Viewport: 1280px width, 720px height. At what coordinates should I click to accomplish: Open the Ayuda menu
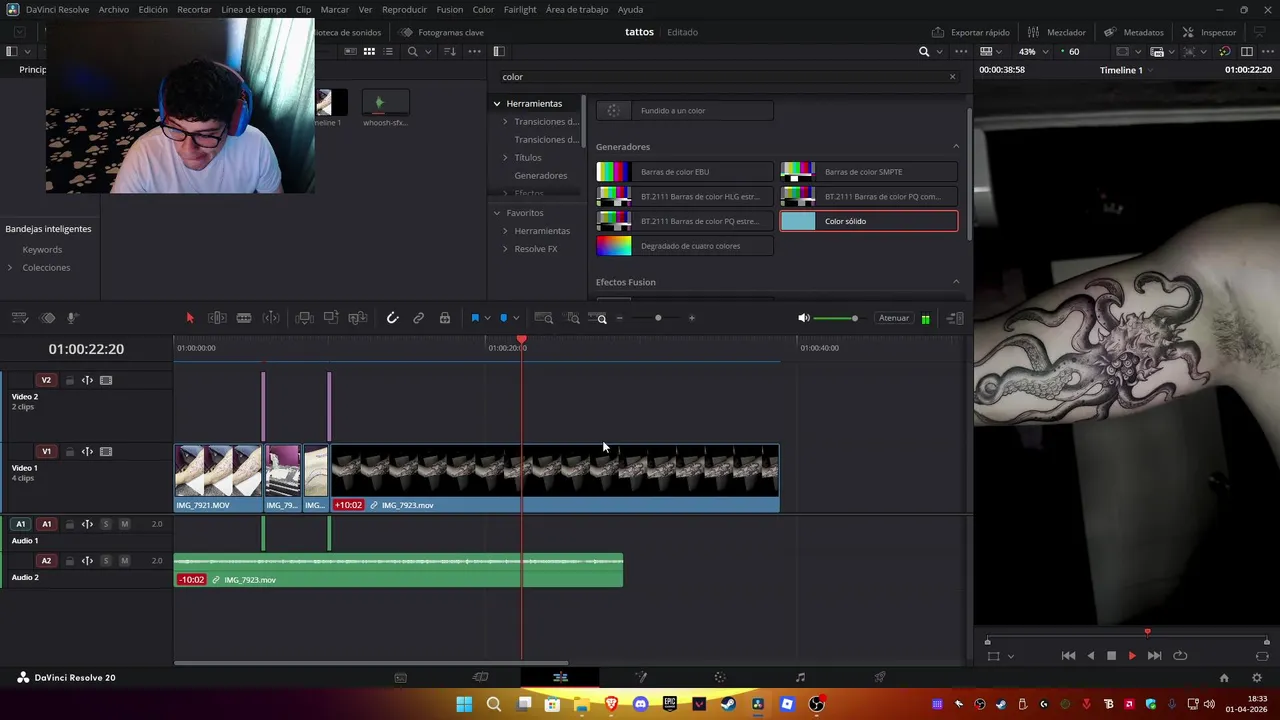tap(630, 9)
